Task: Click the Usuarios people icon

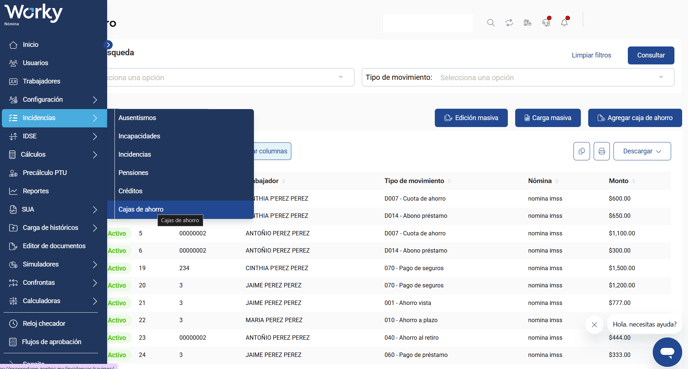Action: pyautogui.click(x=13, y=63)
